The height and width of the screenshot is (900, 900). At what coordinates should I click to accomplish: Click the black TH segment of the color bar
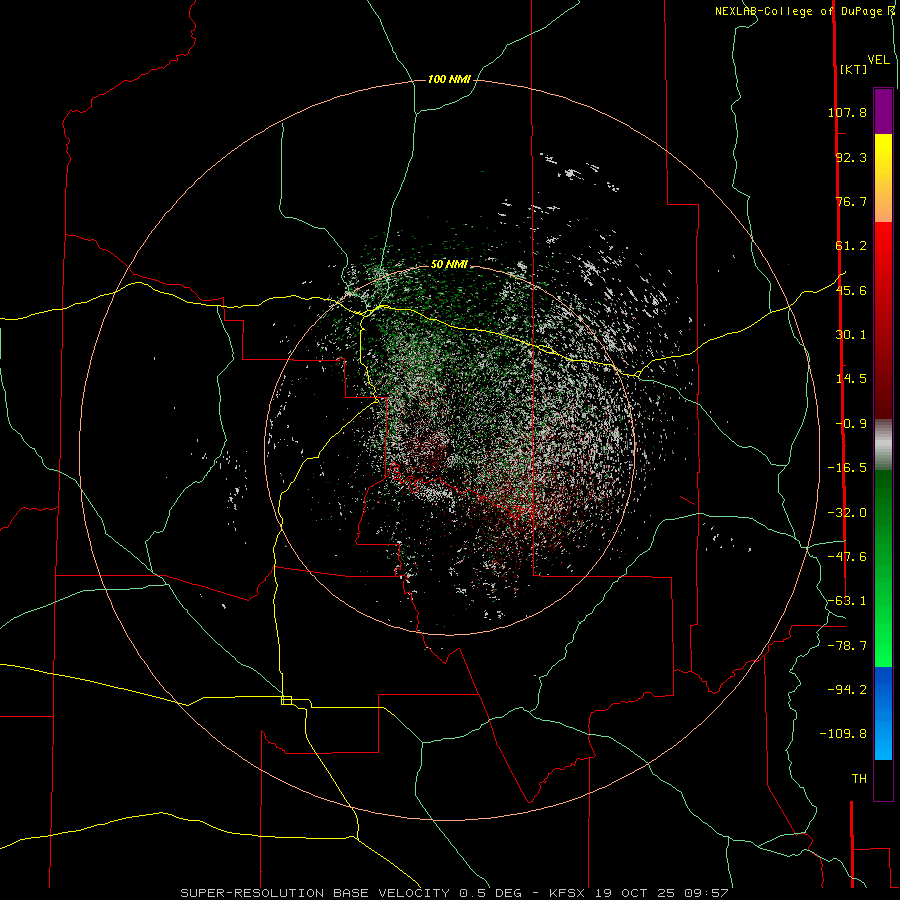click(883, 780)
